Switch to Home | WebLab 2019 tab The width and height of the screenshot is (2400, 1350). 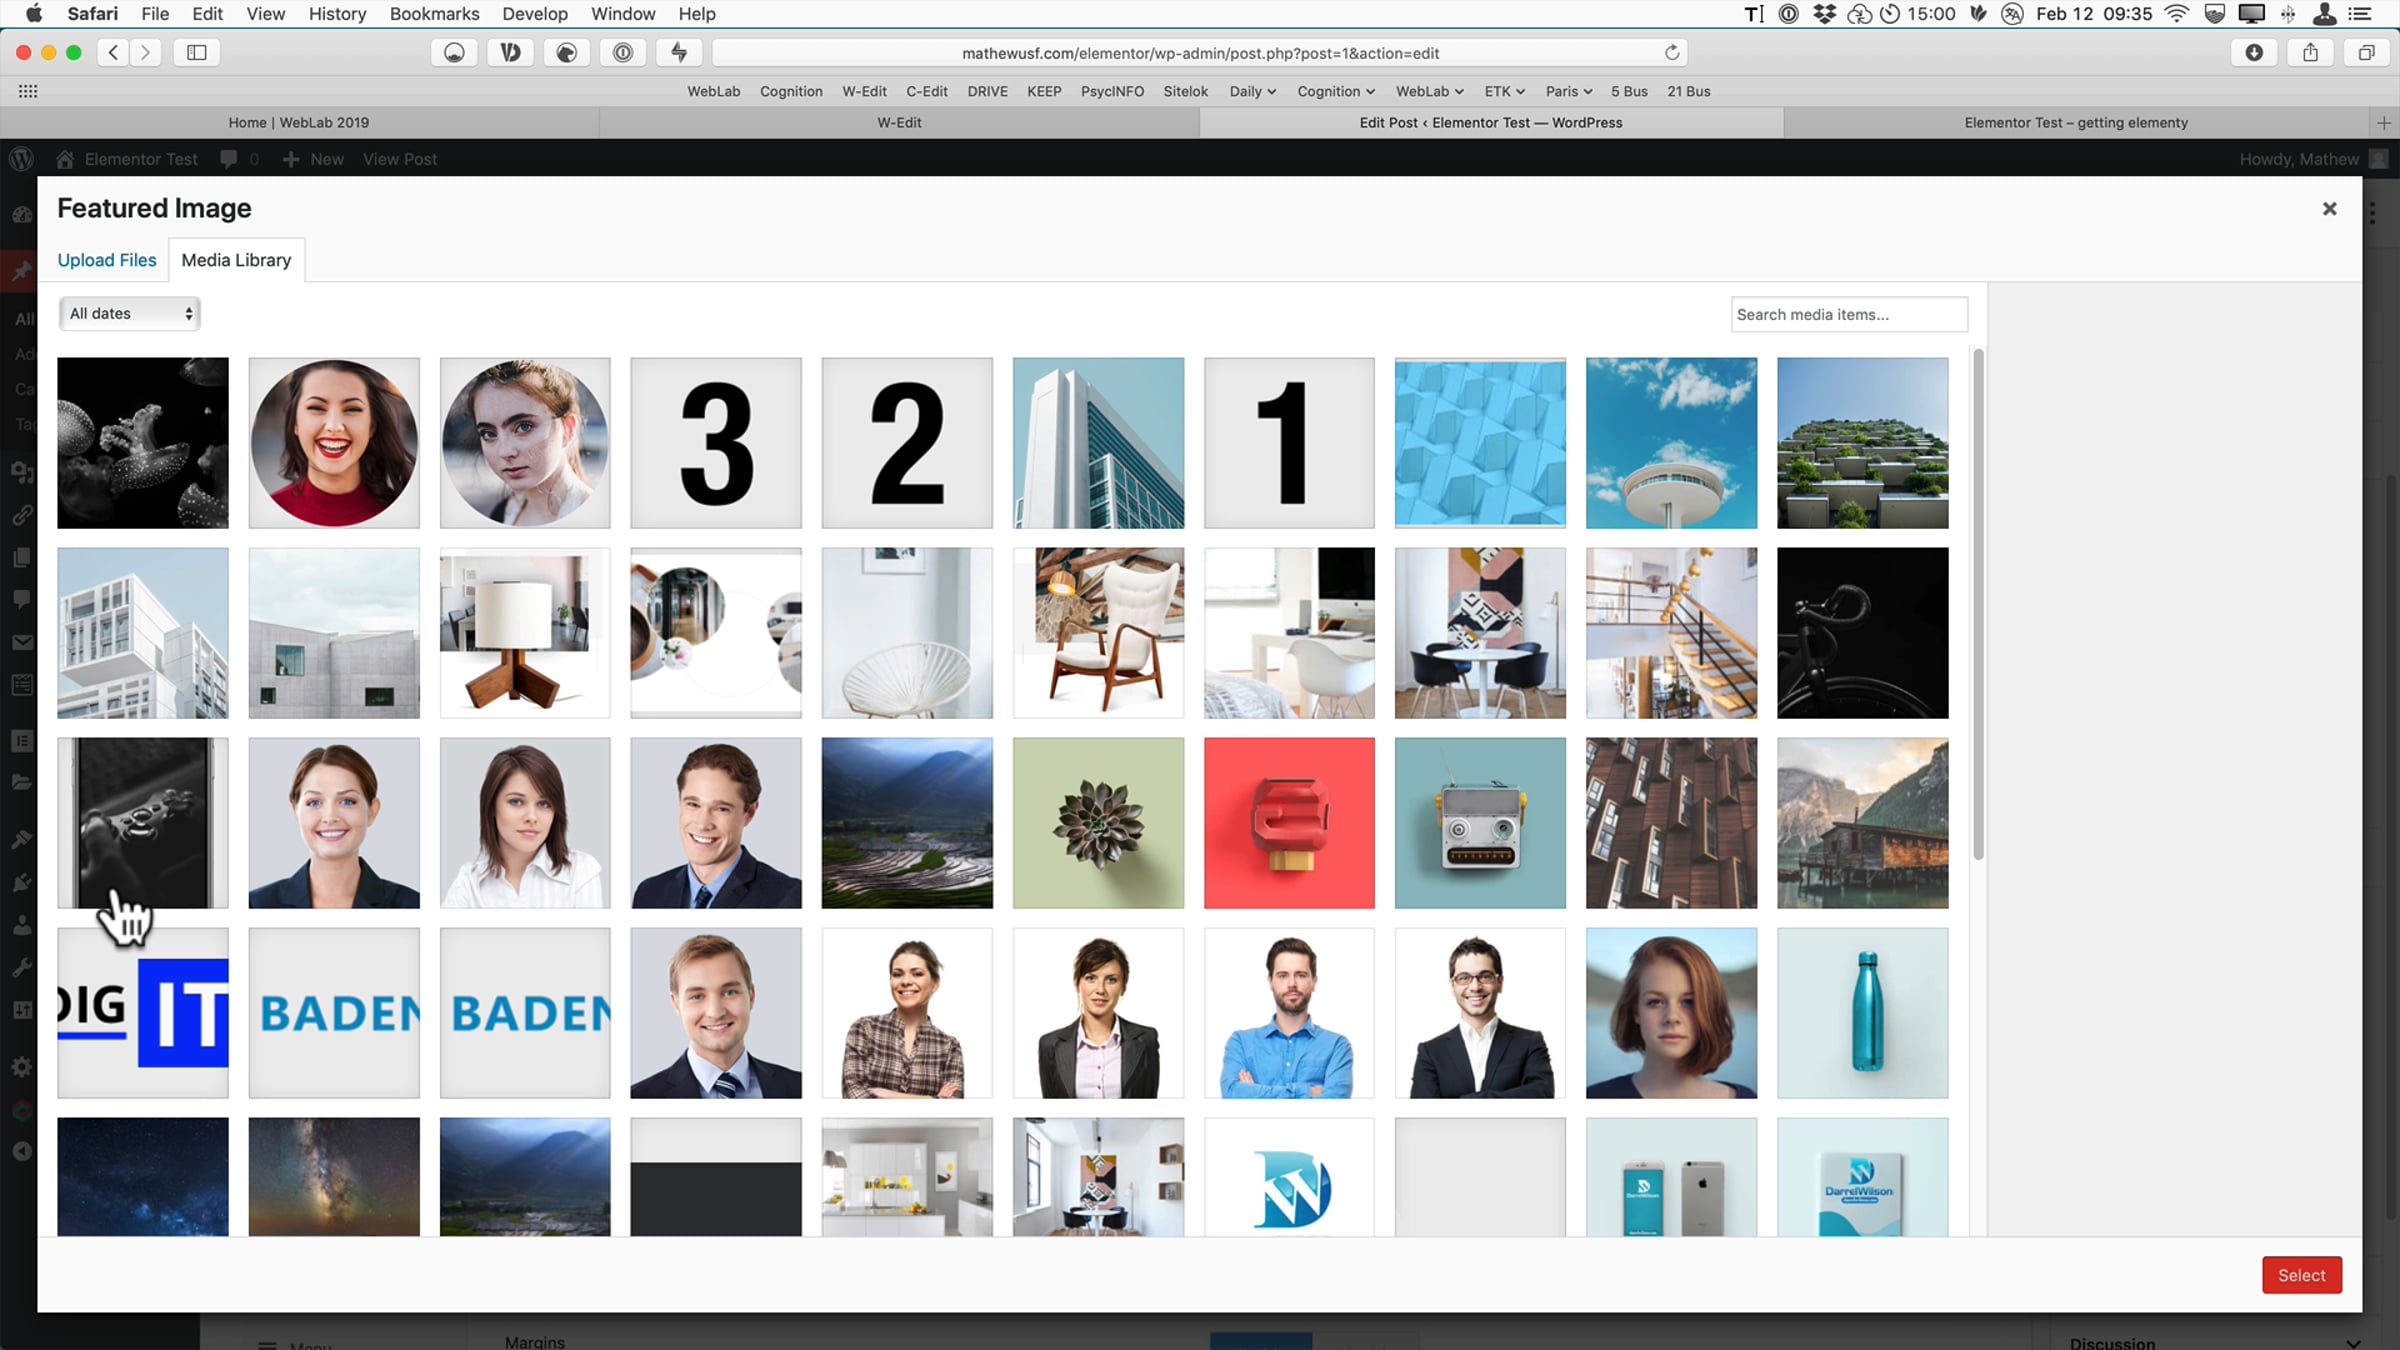(298, 122)
